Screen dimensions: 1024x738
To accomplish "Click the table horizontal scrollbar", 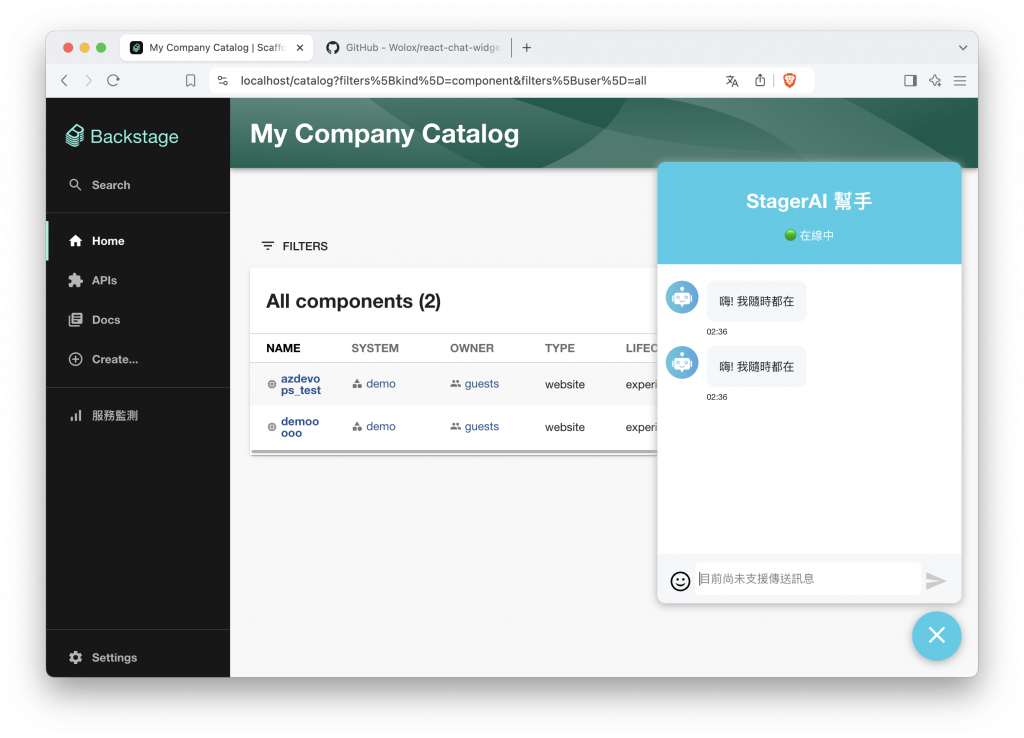I will point(454,451).
